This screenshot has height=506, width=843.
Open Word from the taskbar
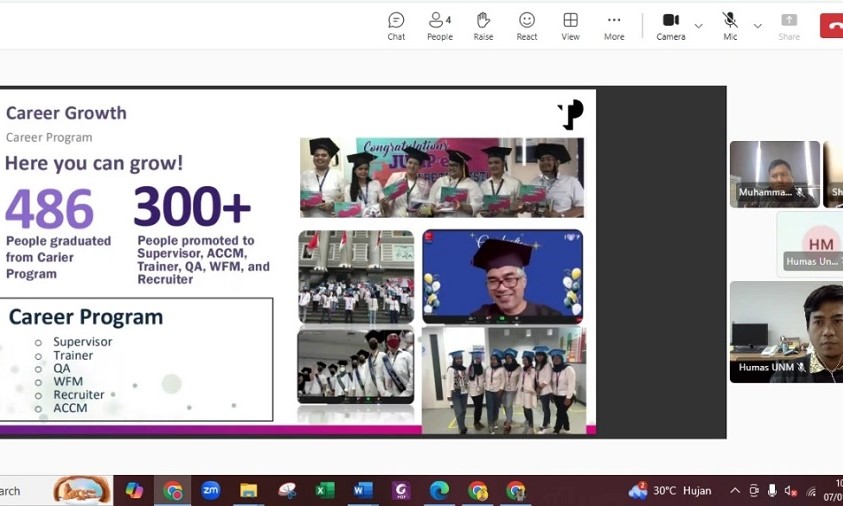pos(363,491)
